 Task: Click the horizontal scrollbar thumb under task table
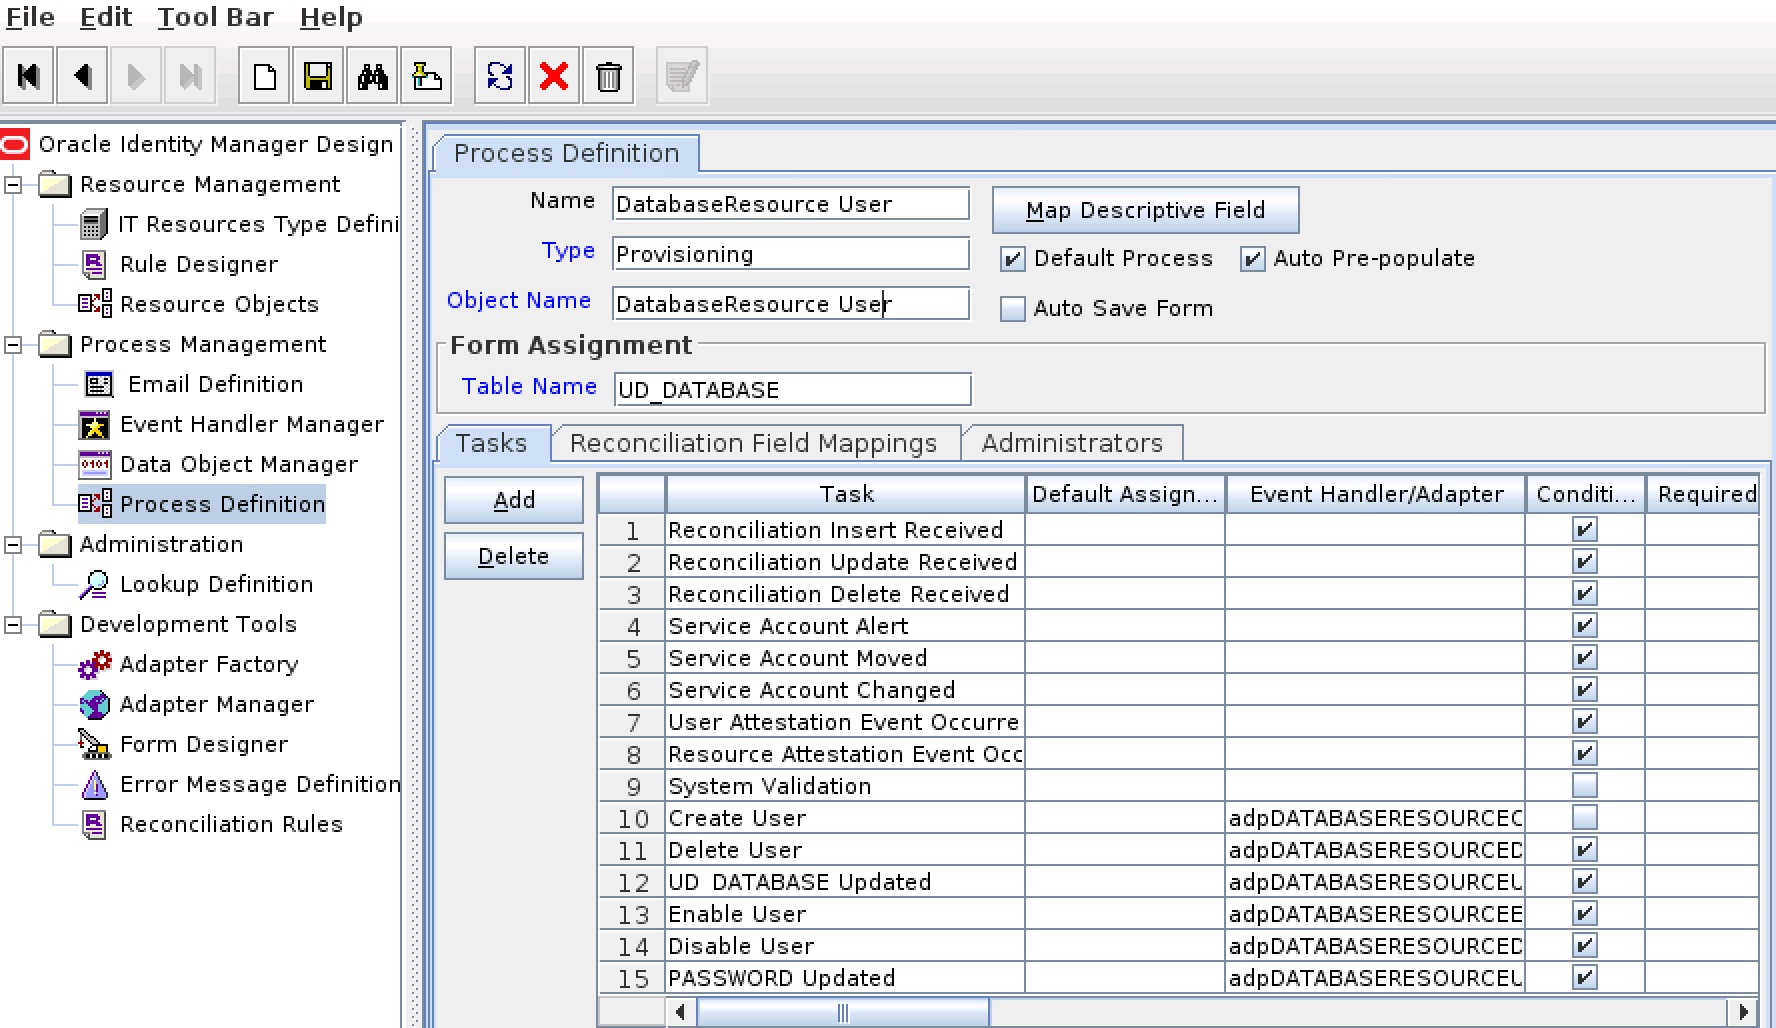[842, 1012]
